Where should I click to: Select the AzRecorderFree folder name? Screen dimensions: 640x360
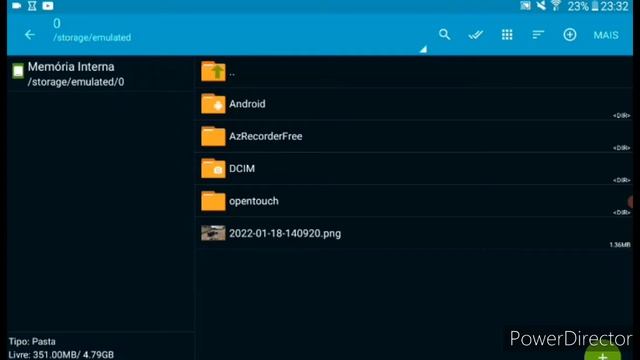coord(266,136)
